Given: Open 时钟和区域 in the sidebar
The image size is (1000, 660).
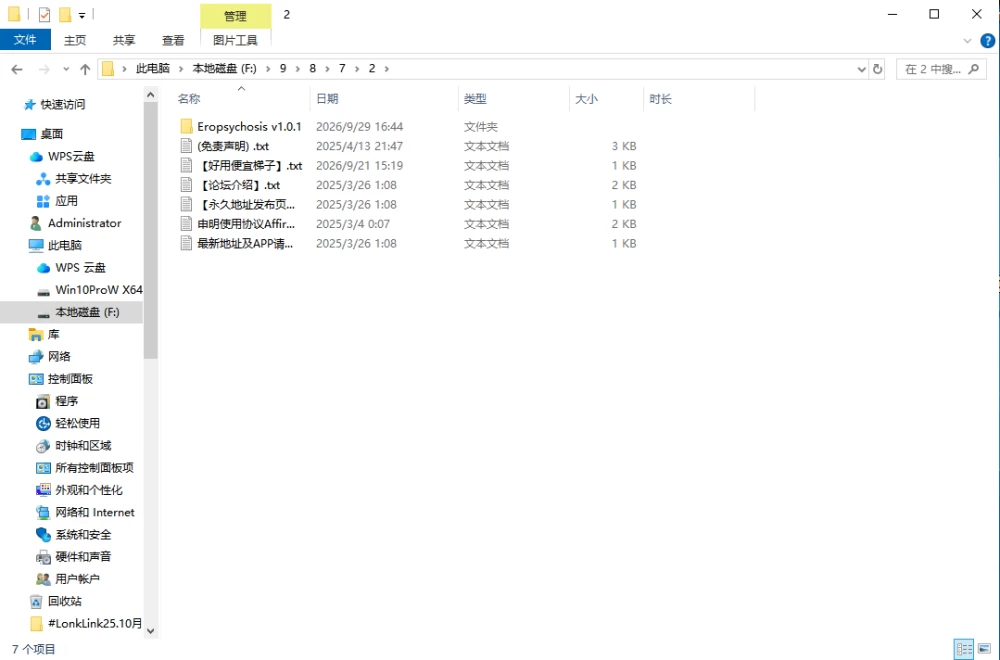Looking at the screenshot, I should (x=83, y=446).
